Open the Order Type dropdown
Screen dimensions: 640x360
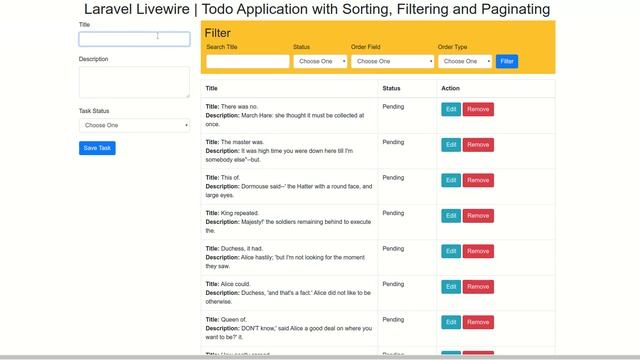point(465,61)
